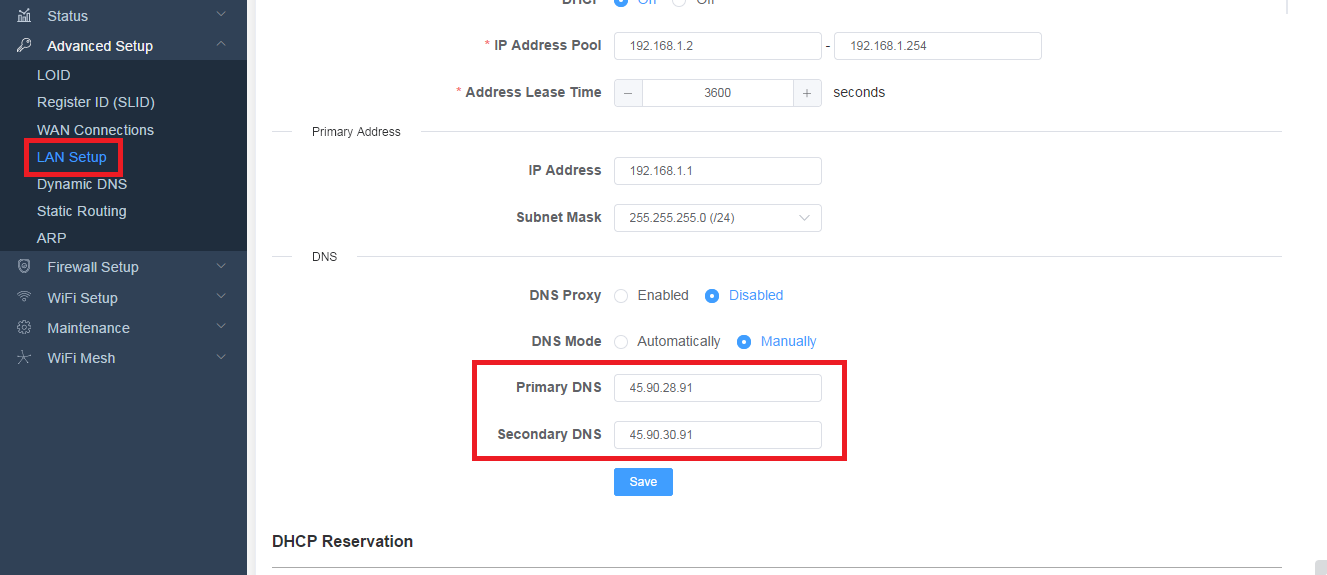1327x575 pixels.
Task: Open Dynamic DNS page
Action: [82, 184]
